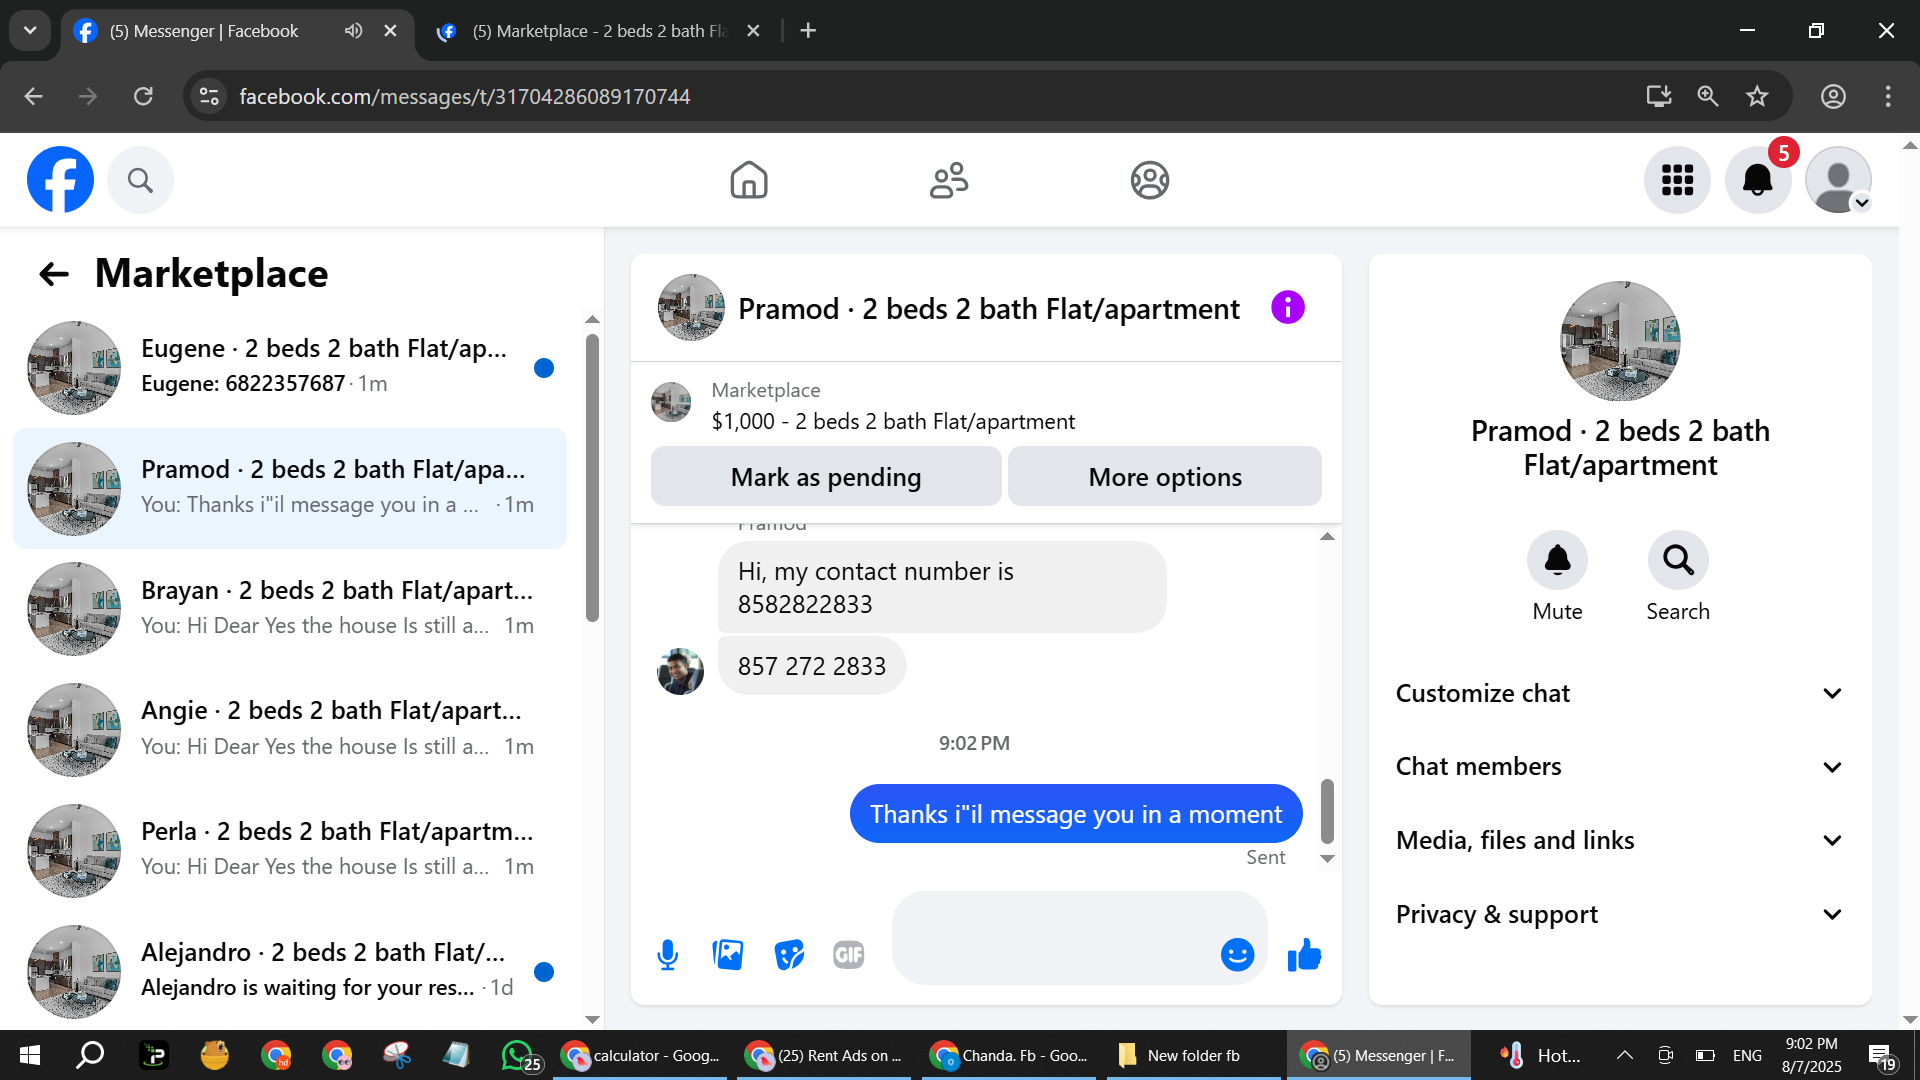Close the Messenger browser tab
The width and height of the screenshot is (1920, 1080).
390,31
